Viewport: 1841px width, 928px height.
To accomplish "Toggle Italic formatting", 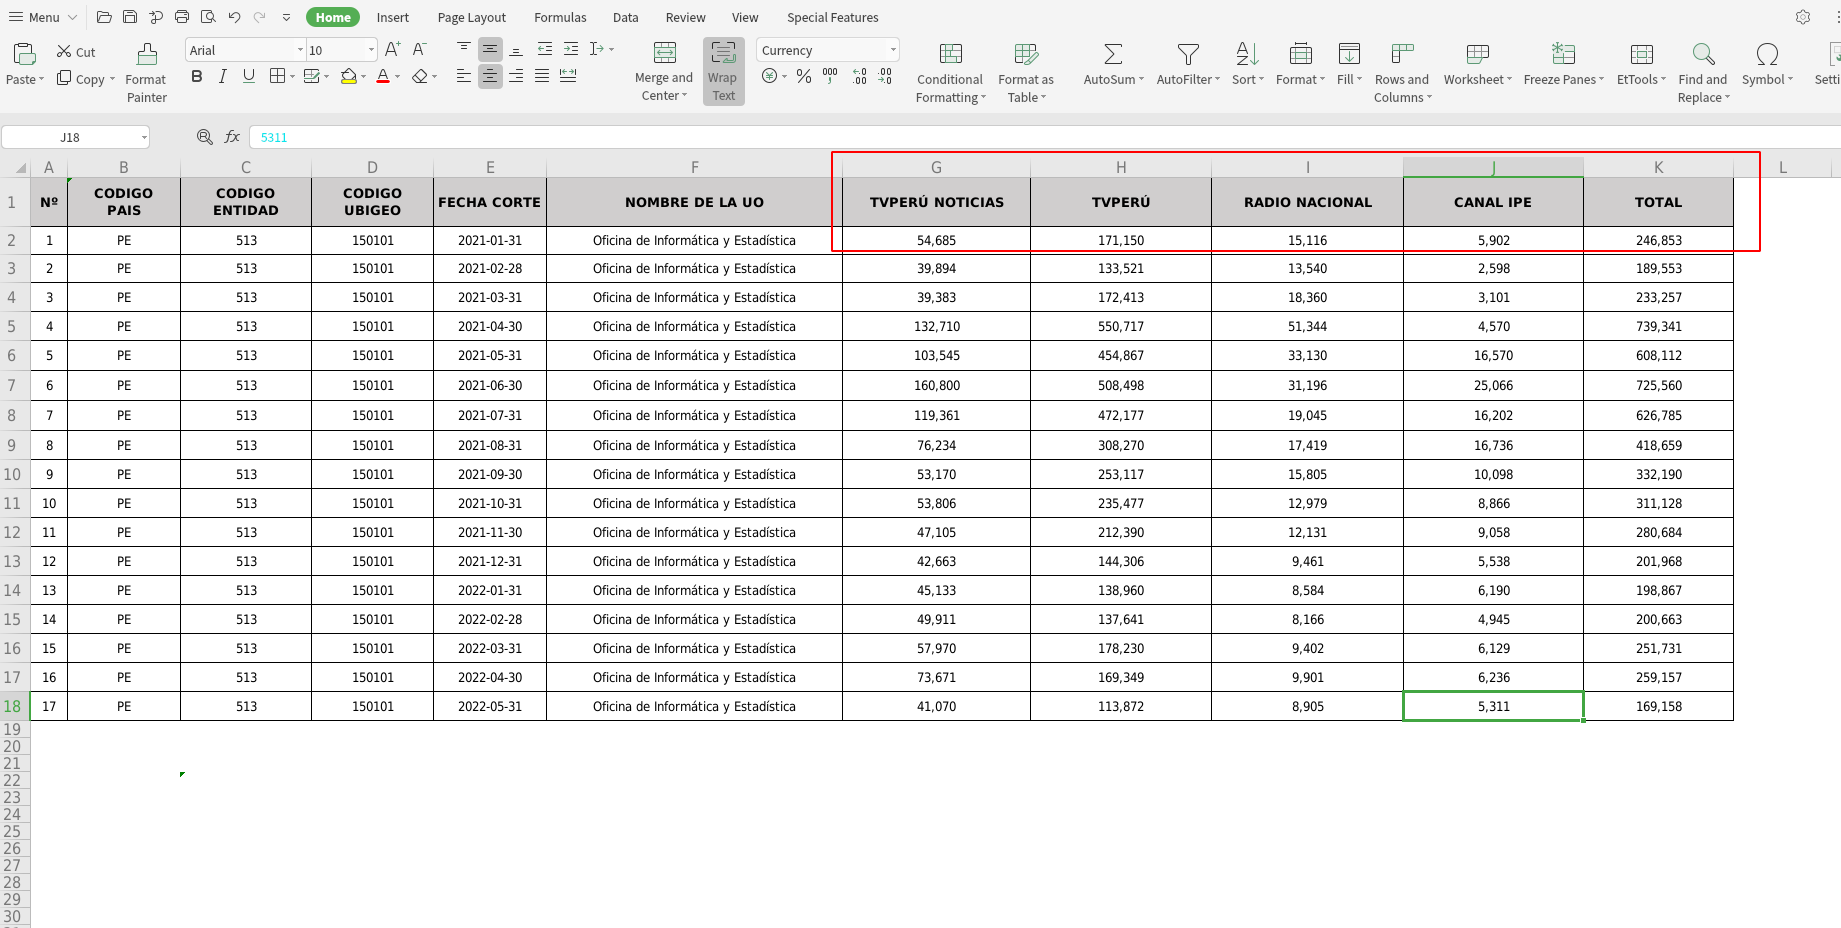I will (222, 76).
